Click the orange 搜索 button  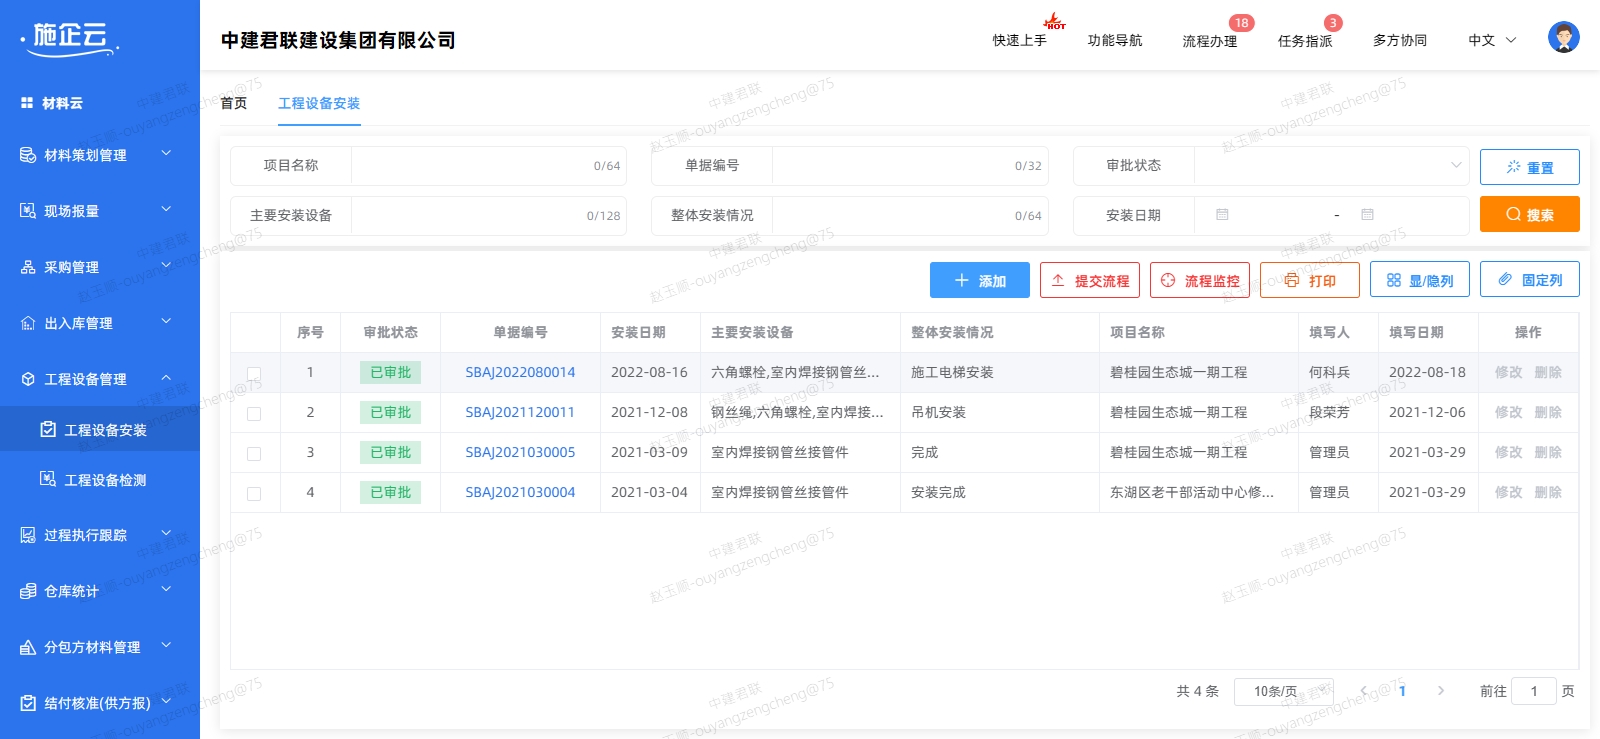coord(1529,214)
